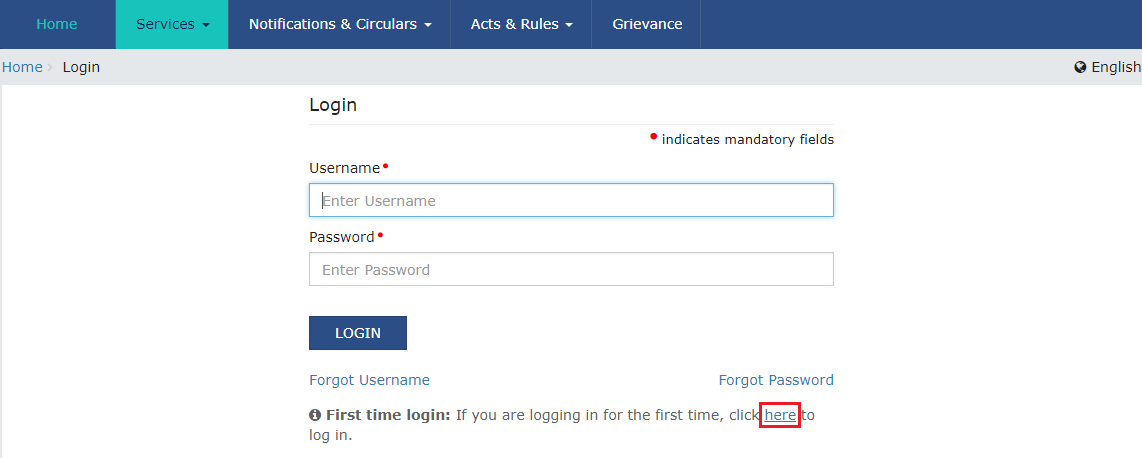1142x458 pixels.
Task: Expand the Acts & Rules dropdown
Action: click(x=521, y=24)
